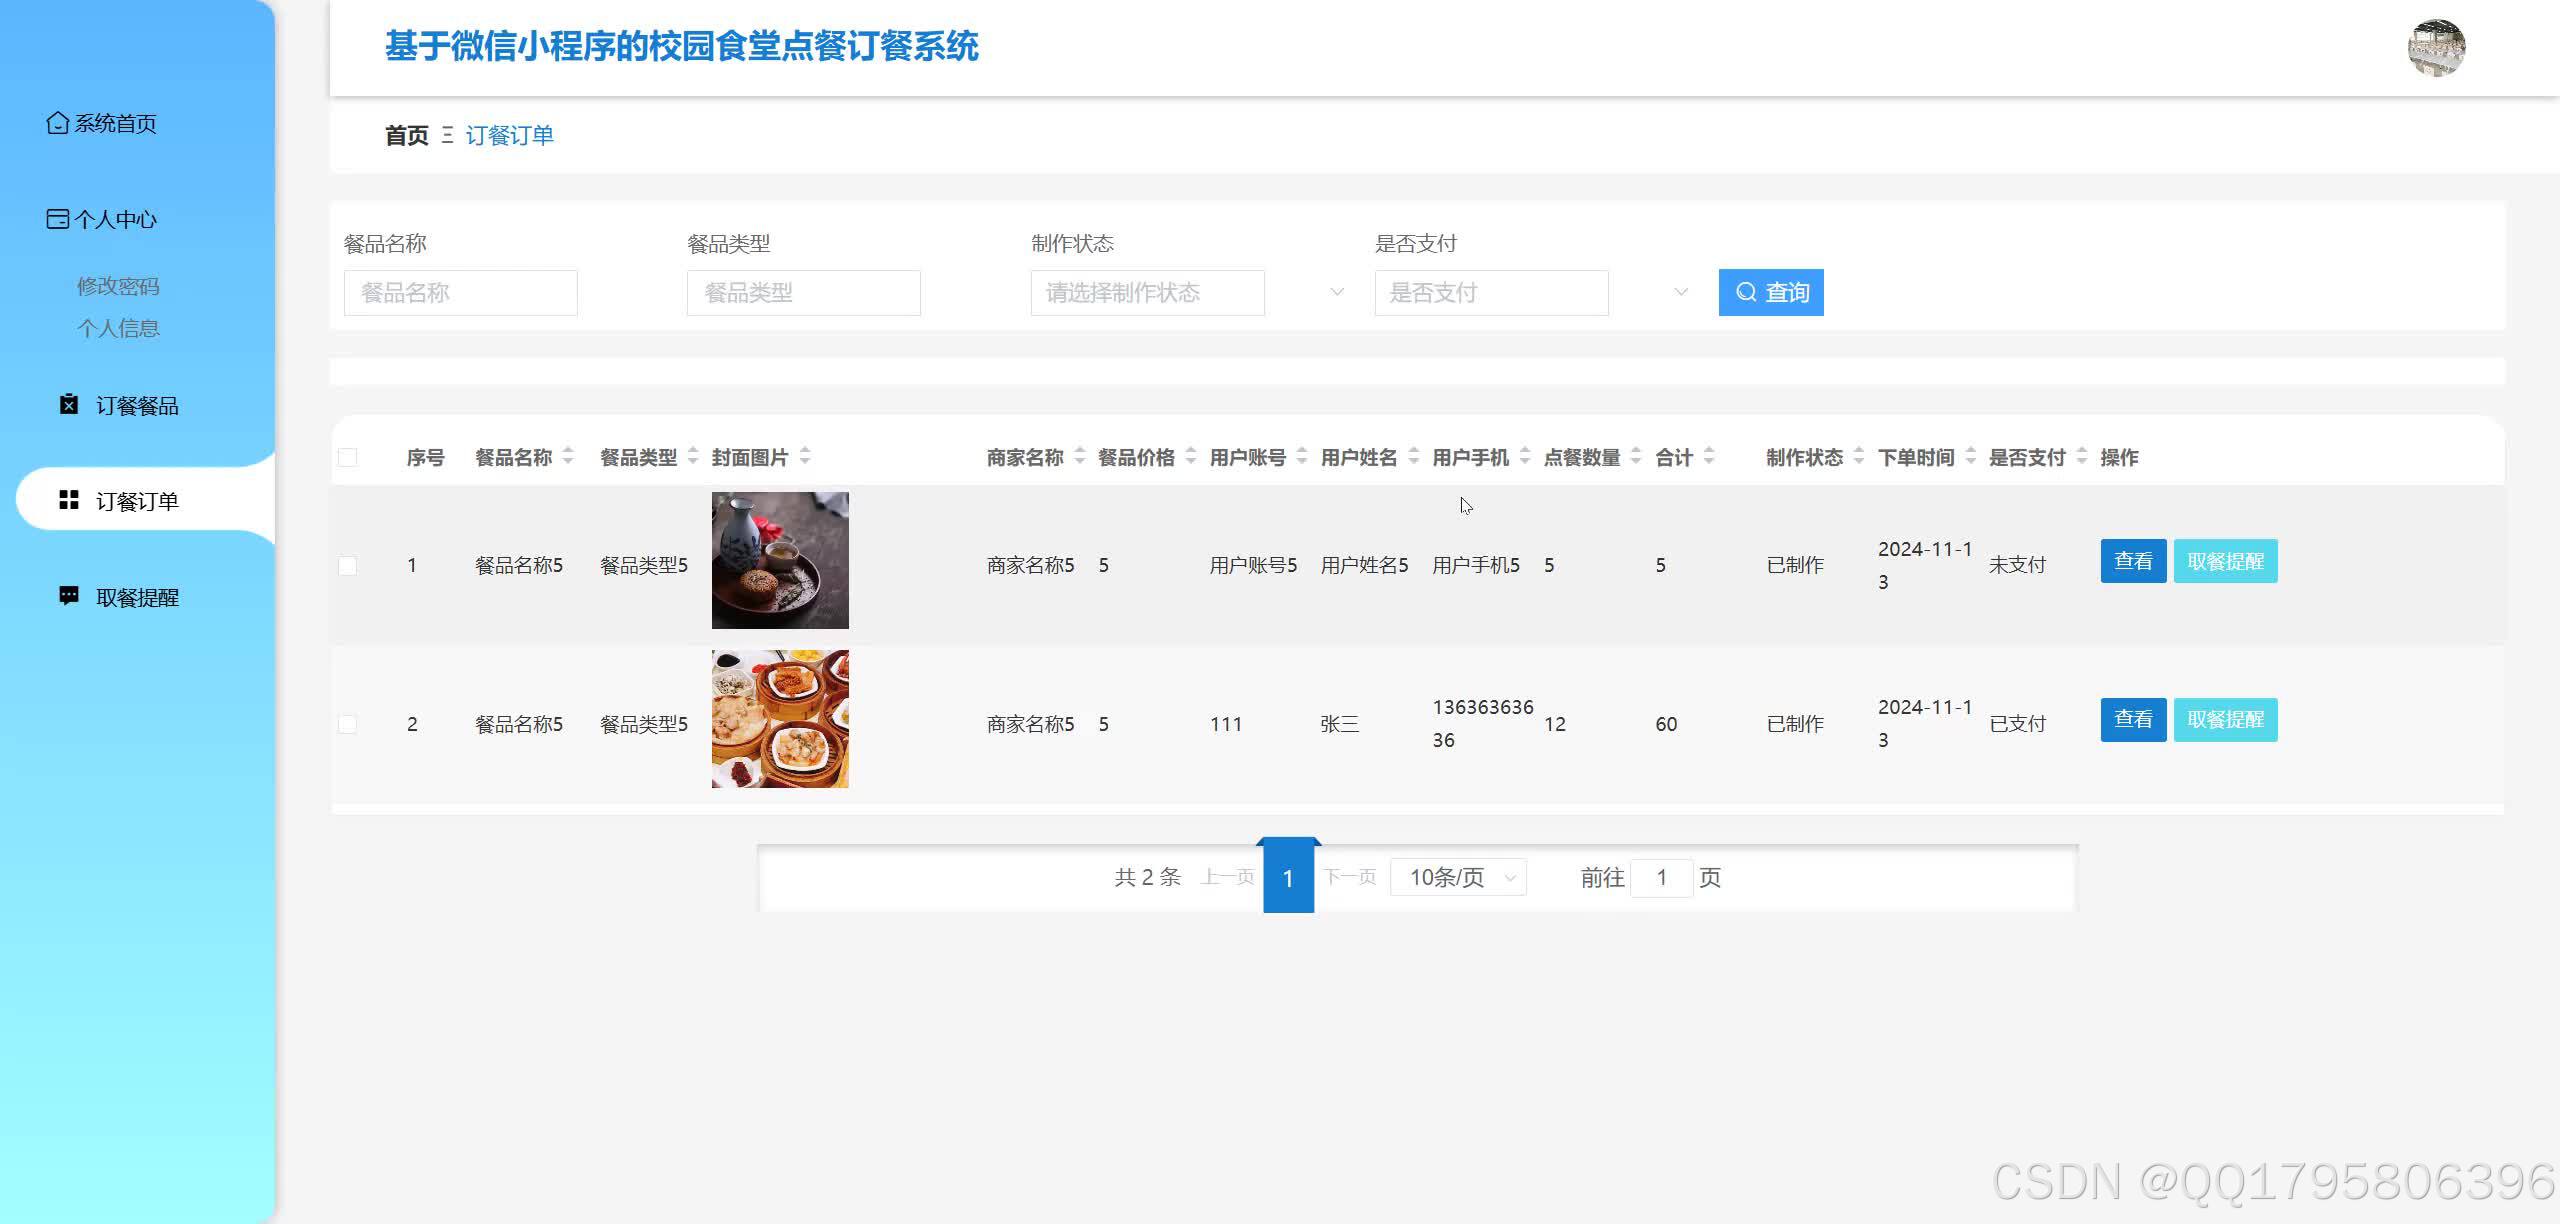Click the 系统首页 home icon

57,122
